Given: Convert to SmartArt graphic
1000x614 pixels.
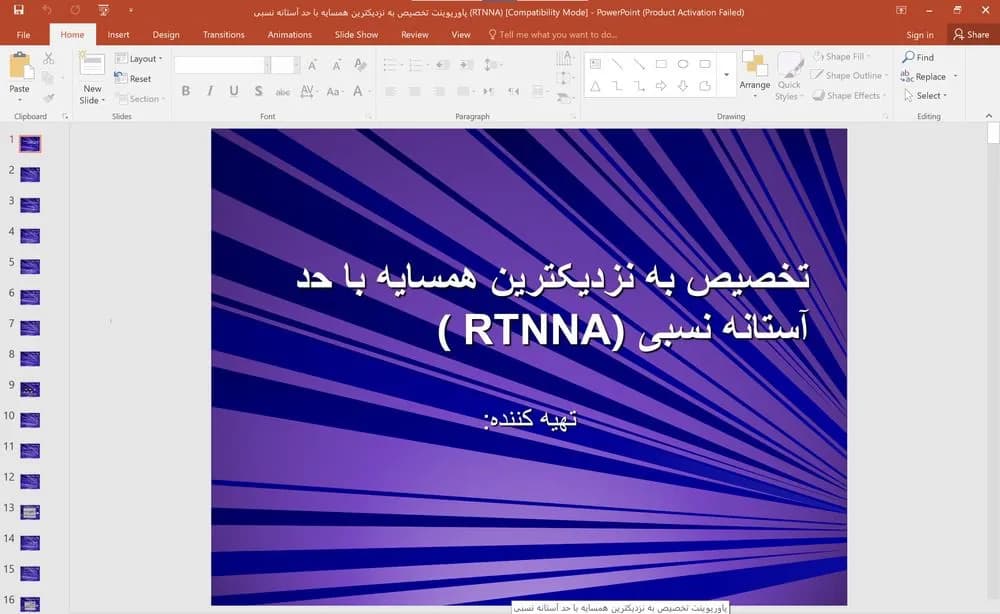Looking at the screenshot, I should coord(564,98).
